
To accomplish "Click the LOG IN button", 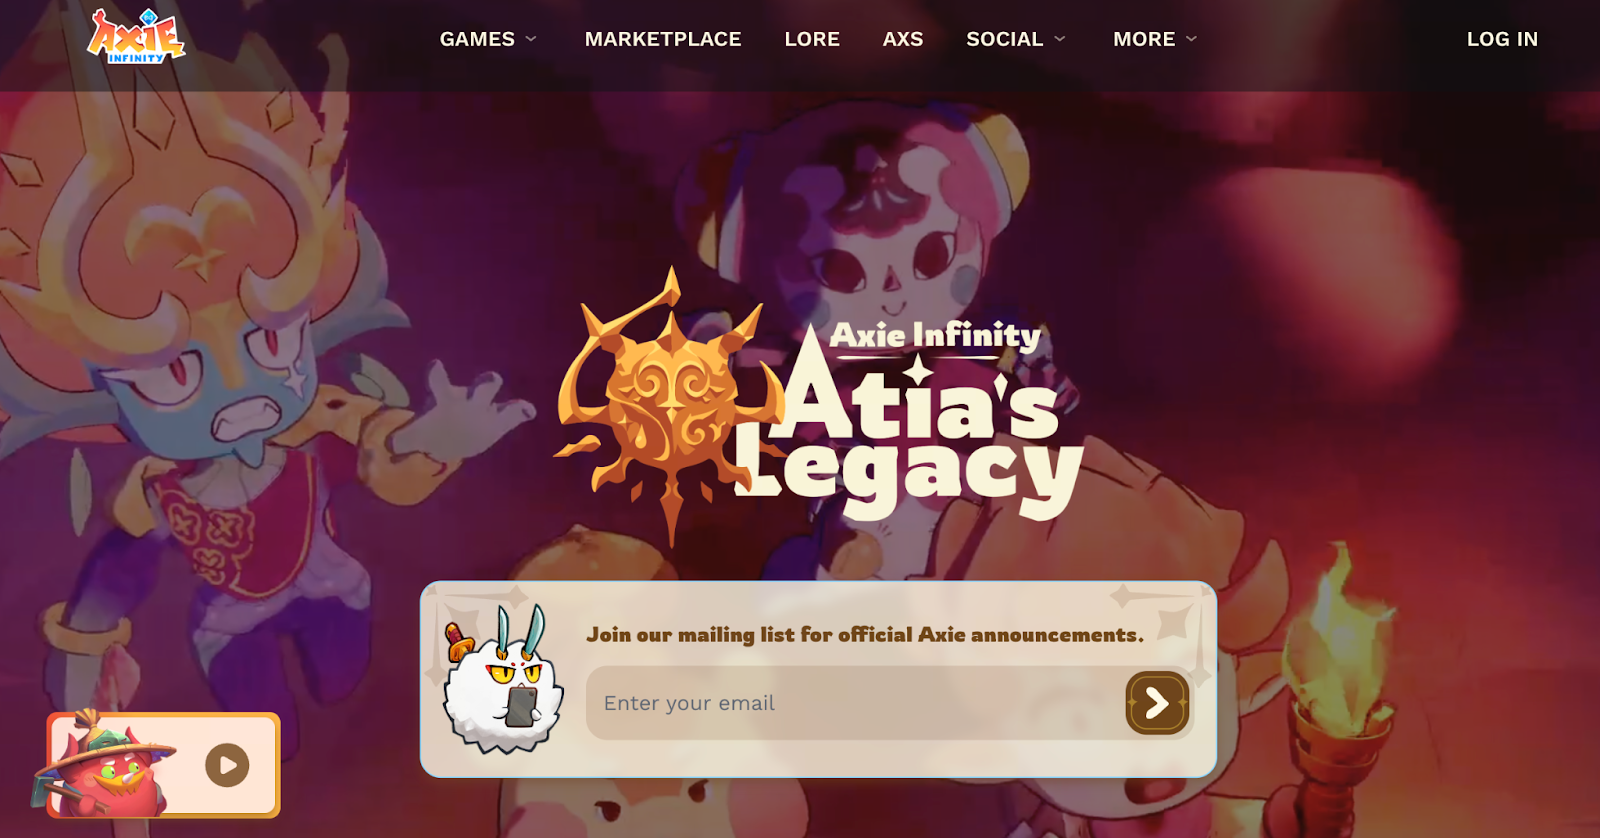I will pos(1502,39).
